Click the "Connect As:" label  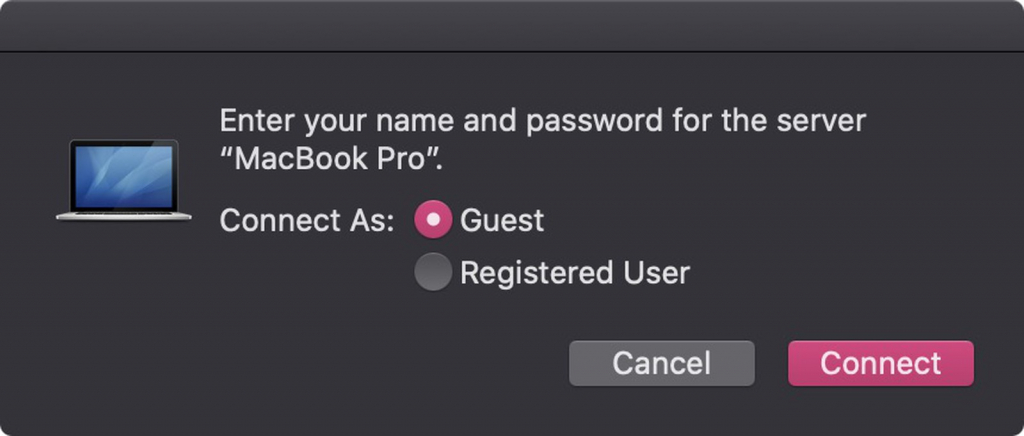pyautogui.click(x=307, y=220)
